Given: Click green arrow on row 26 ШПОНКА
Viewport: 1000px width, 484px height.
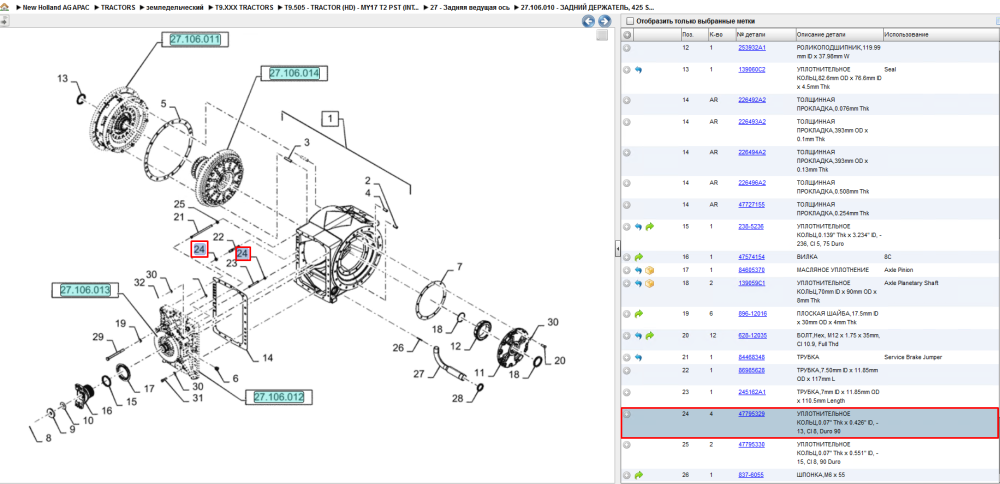Looking at the screenshot, I should 639,474.
